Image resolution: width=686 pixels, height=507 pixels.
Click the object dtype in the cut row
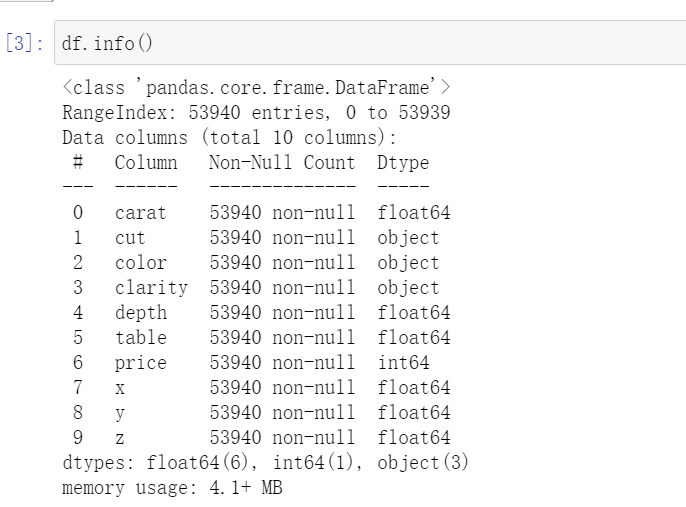408,238
